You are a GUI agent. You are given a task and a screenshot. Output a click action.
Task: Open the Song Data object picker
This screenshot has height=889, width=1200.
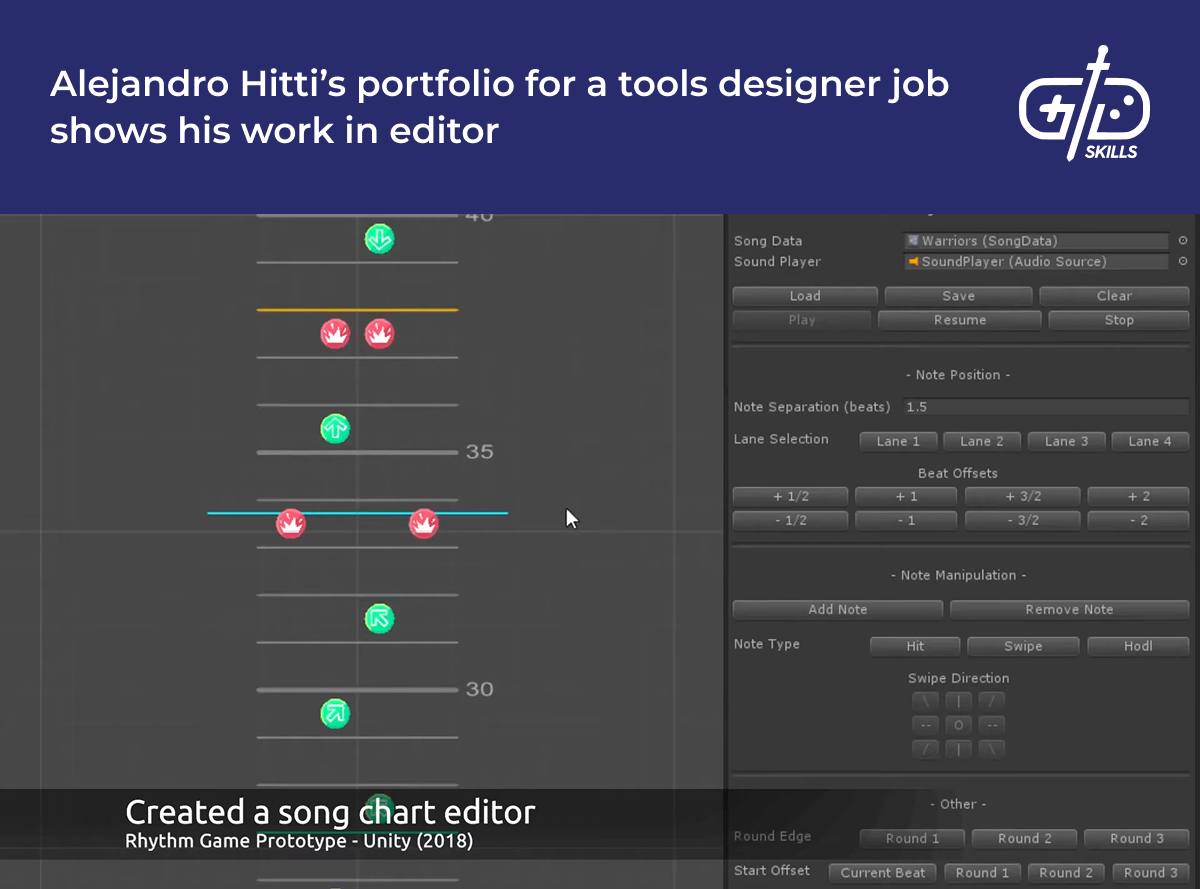[1181, 240]
